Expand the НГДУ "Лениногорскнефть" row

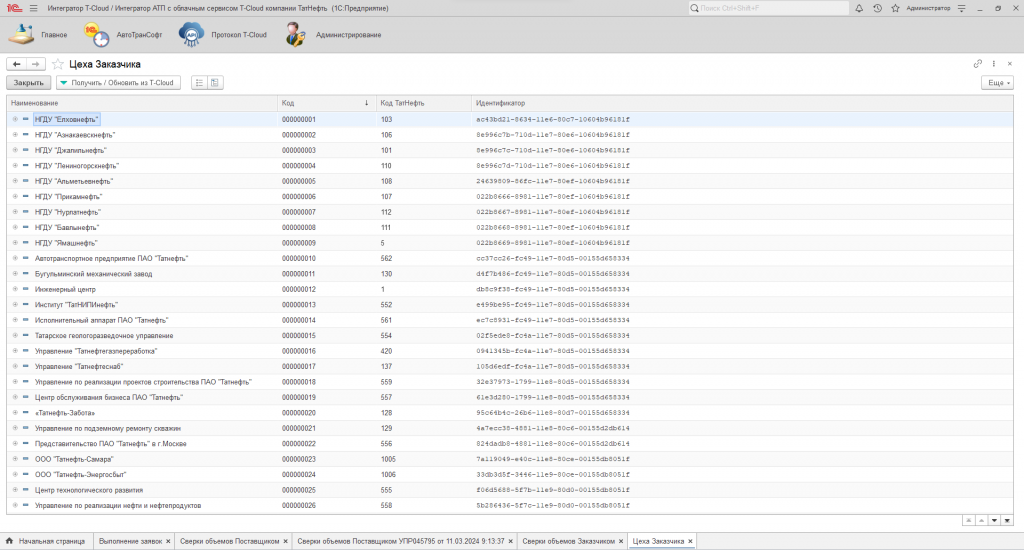coord(15,166)
